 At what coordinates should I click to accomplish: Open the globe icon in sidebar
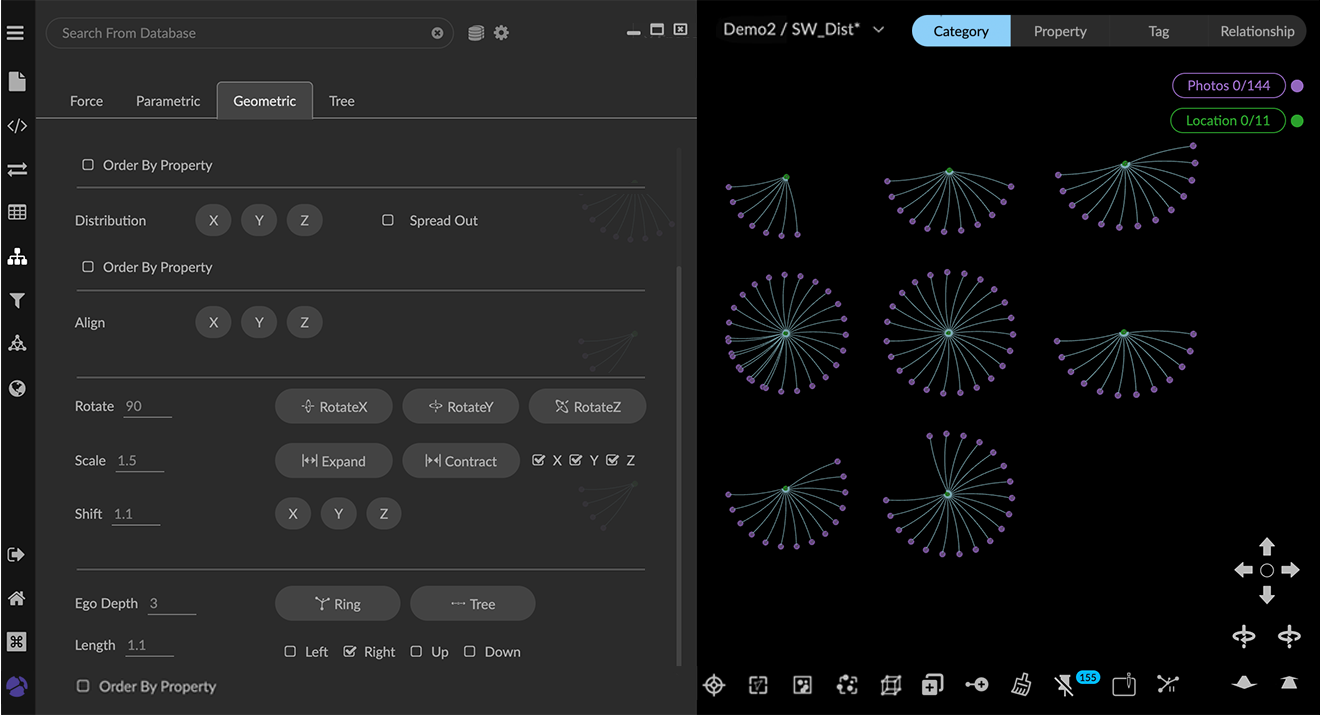click(16, 388)
